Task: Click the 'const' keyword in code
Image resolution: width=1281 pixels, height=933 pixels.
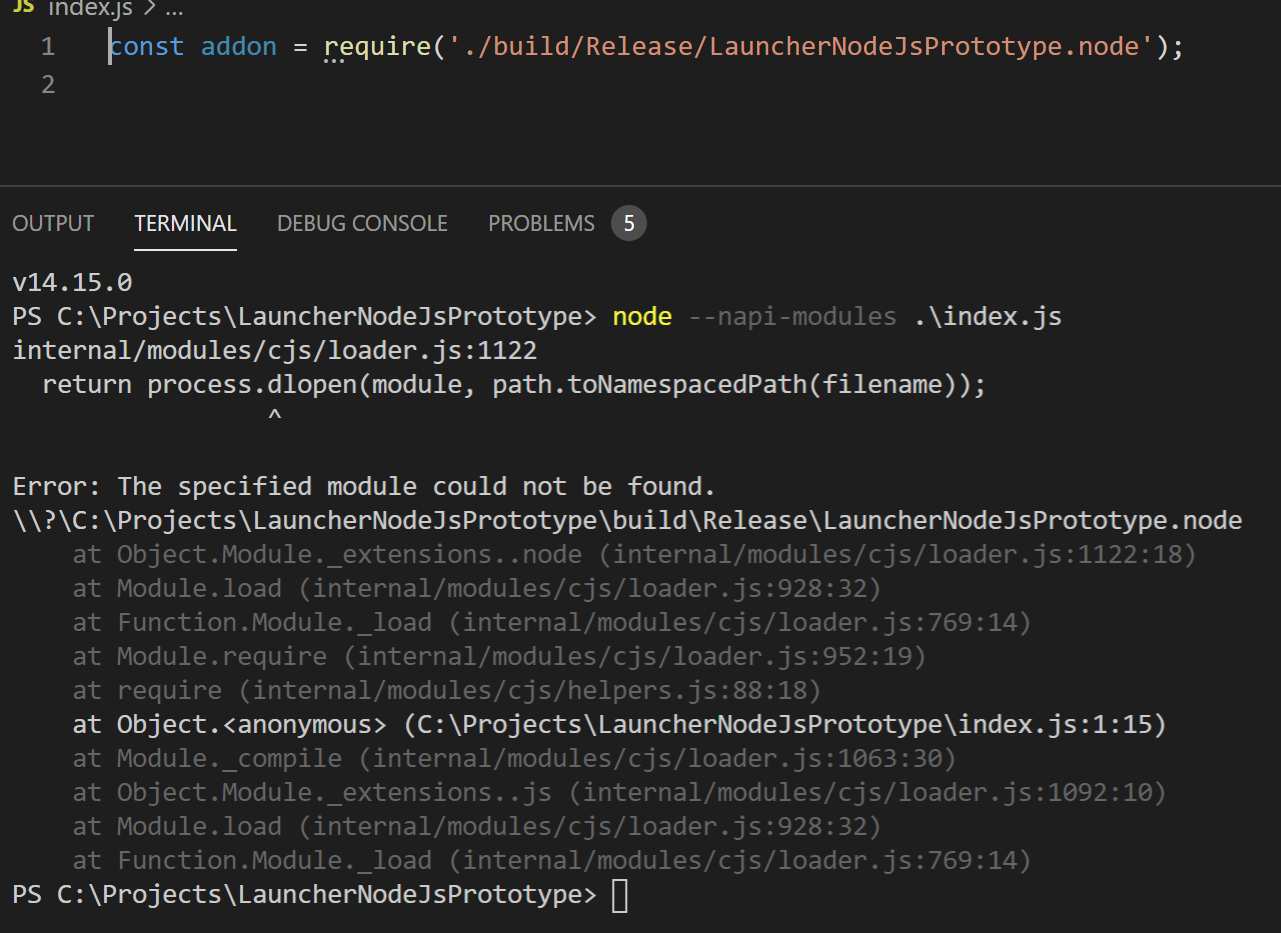Action: tap(147, 47)
